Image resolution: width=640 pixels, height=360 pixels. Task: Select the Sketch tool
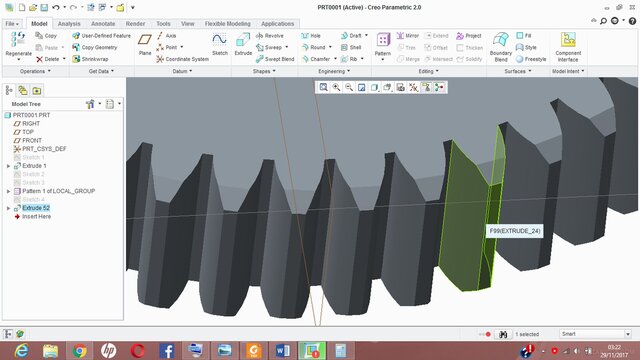pyautogui.click(x=220, y=44)
